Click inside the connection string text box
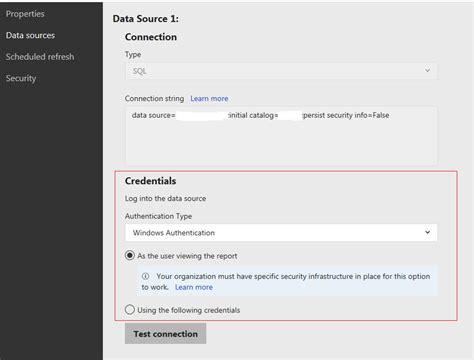Screen dimensions: 474x360 281,135
